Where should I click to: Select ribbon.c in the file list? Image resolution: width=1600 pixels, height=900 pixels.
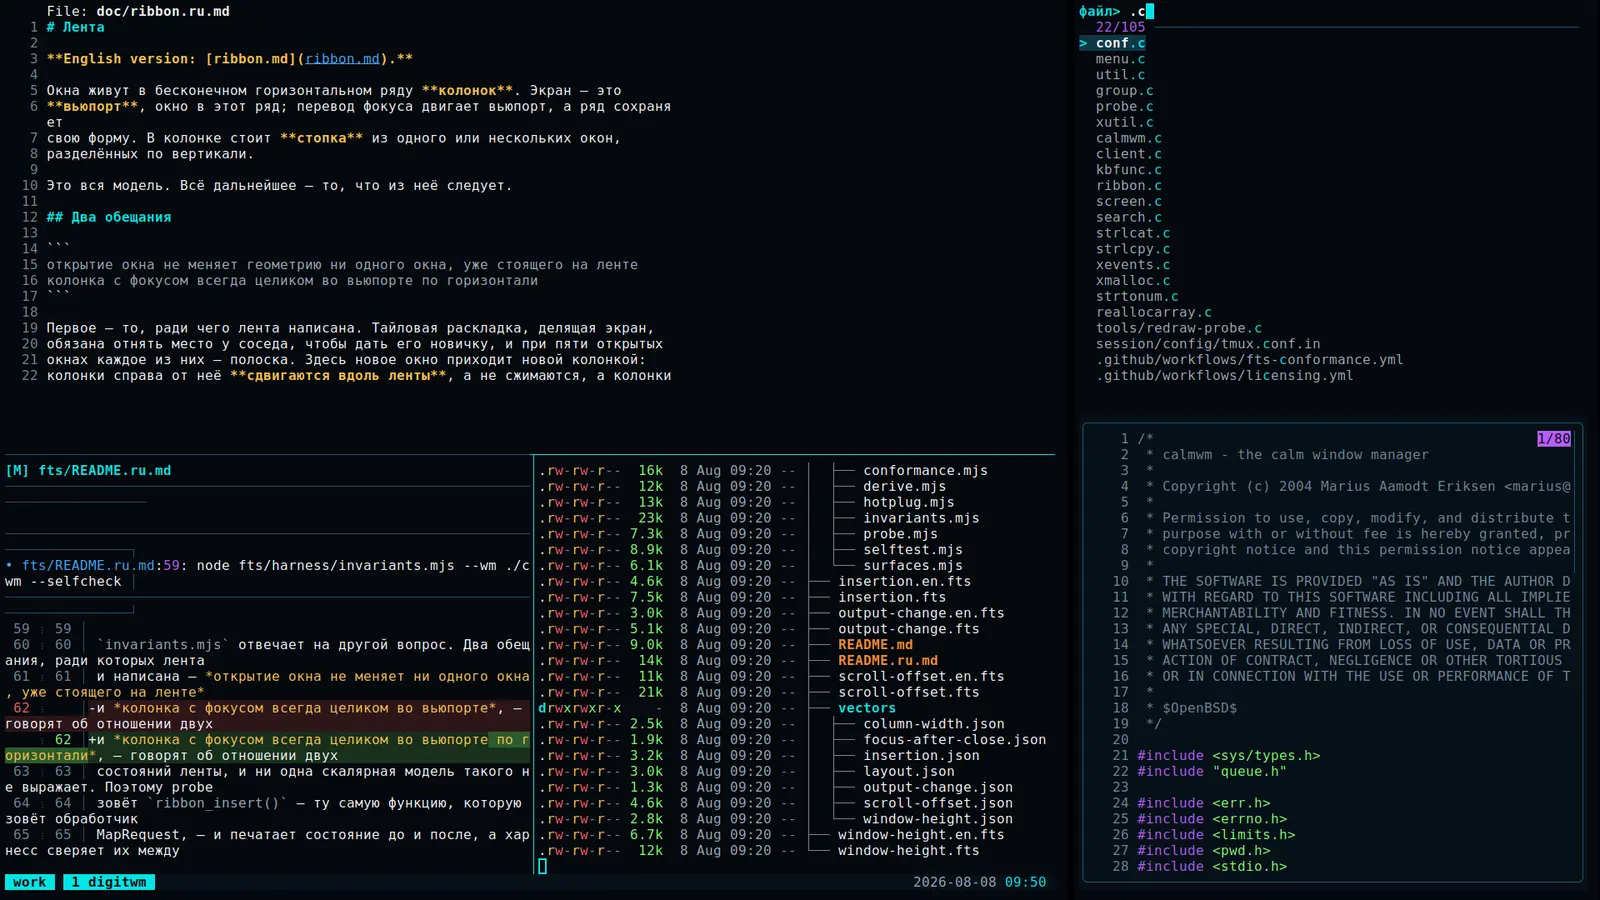tap(1129, 186)
